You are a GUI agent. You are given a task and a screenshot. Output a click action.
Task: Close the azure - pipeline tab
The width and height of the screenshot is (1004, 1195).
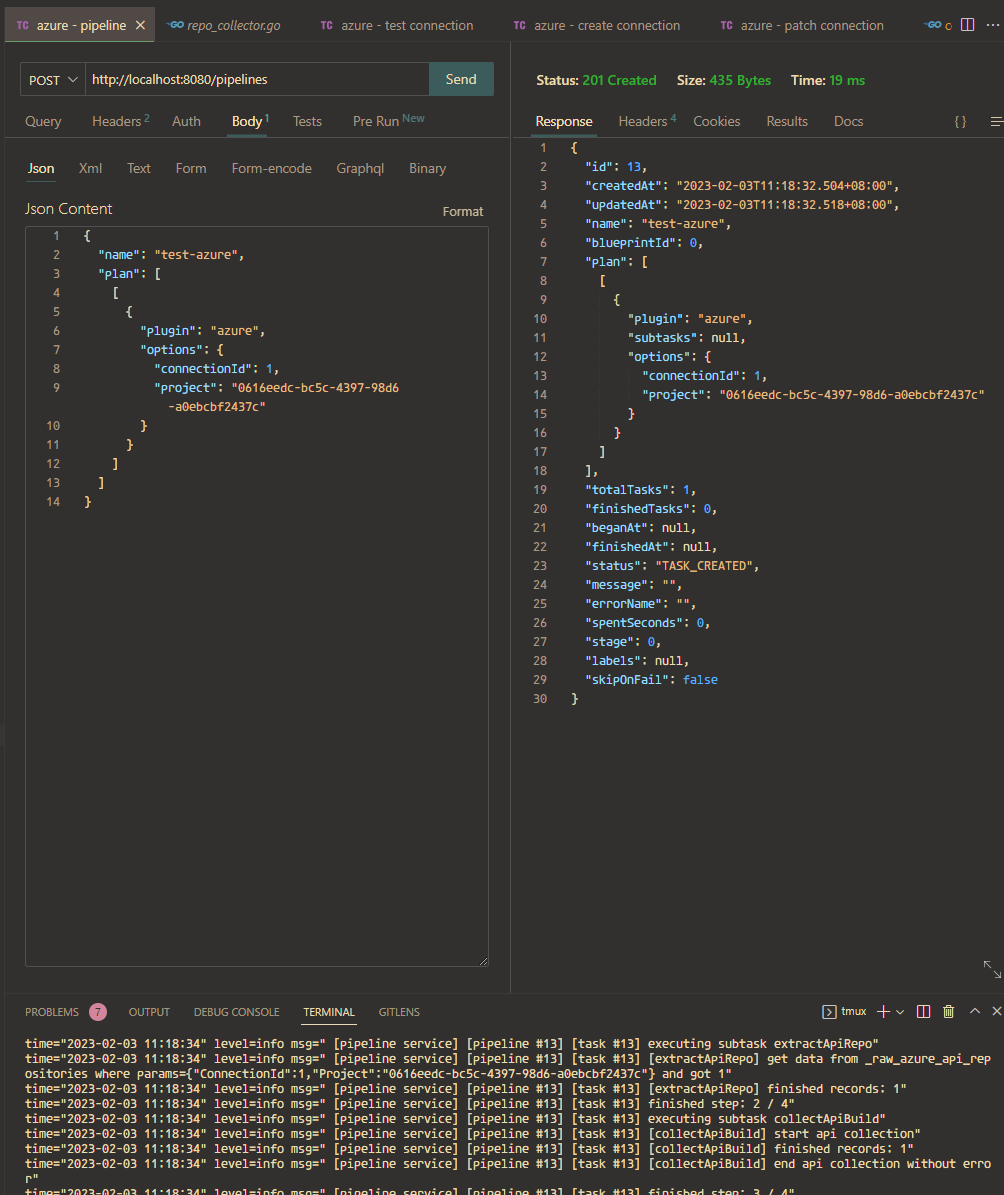coord(140,25)
